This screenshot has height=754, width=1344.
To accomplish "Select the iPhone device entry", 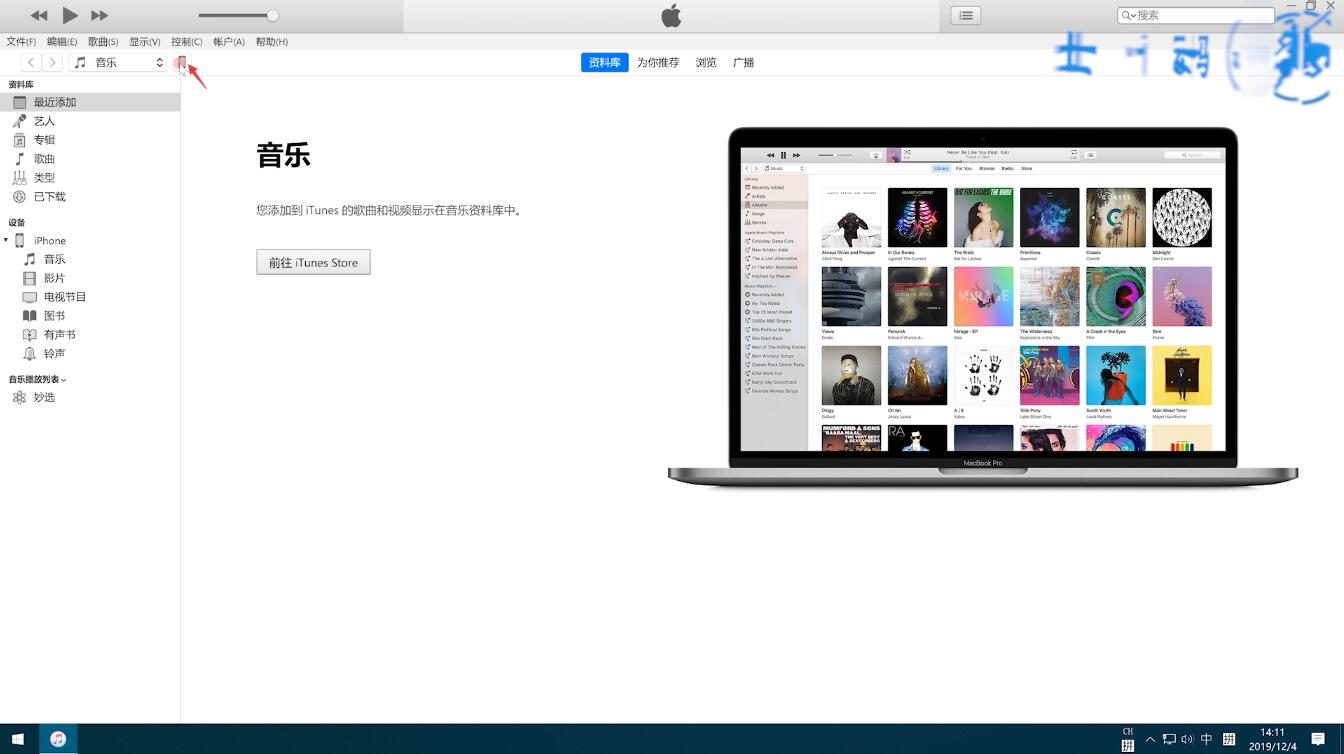I will (90, 241).
